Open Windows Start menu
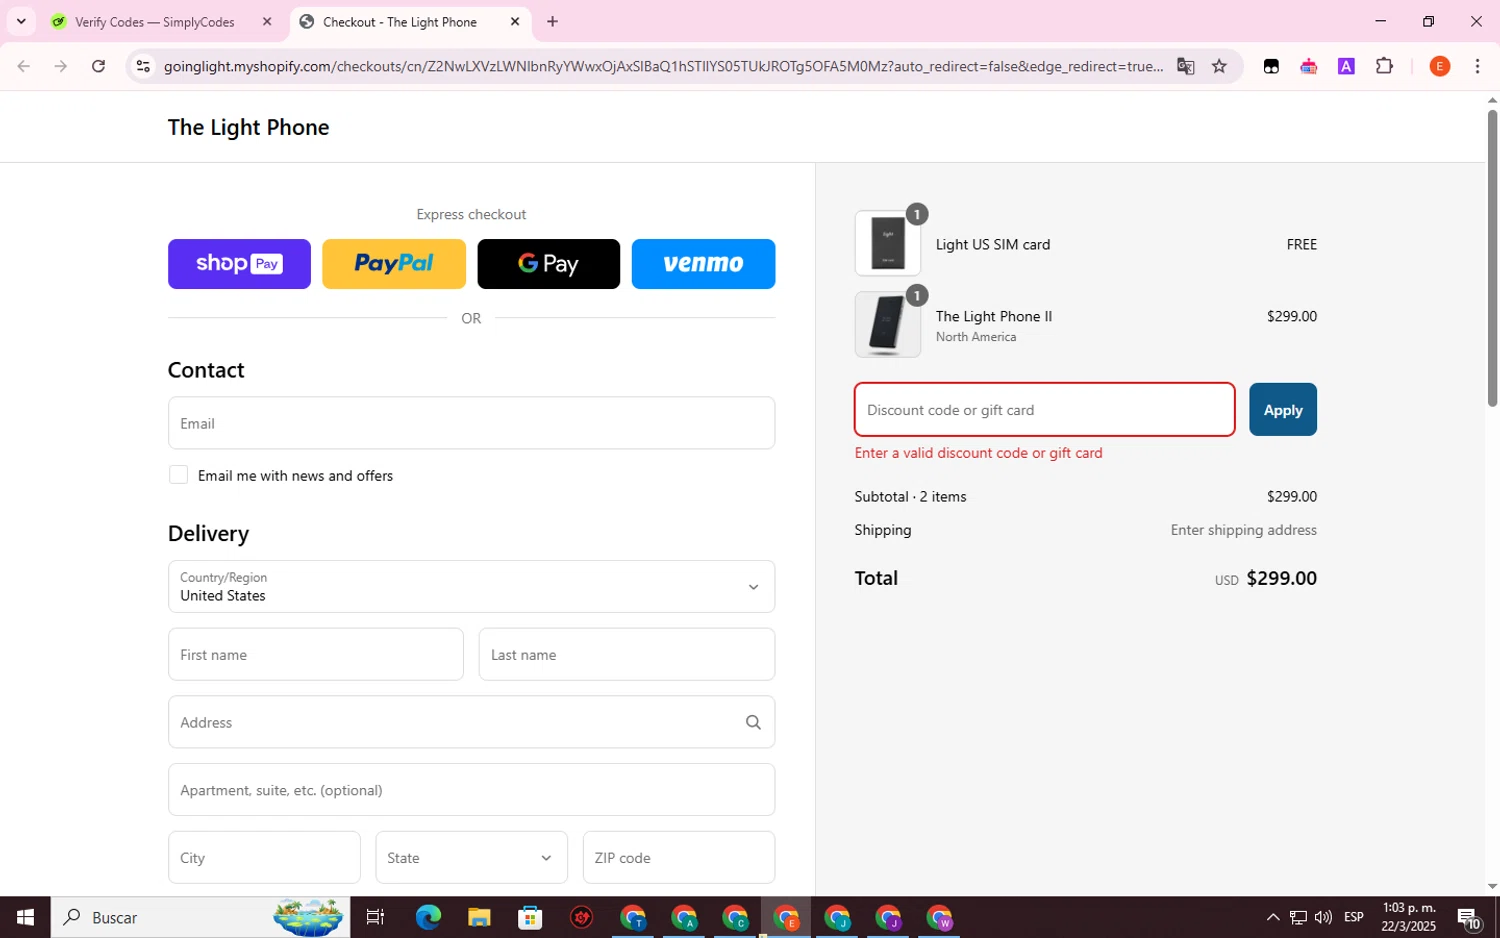The image size is (1500, 938). click(x=25, y=917)
